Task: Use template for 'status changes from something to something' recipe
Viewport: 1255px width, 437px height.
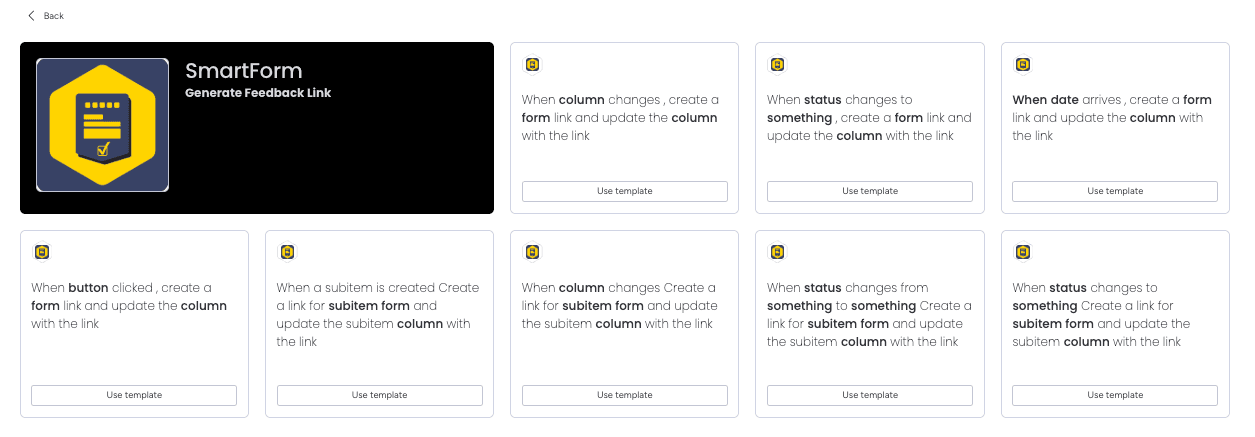Action: coord(870,395)
